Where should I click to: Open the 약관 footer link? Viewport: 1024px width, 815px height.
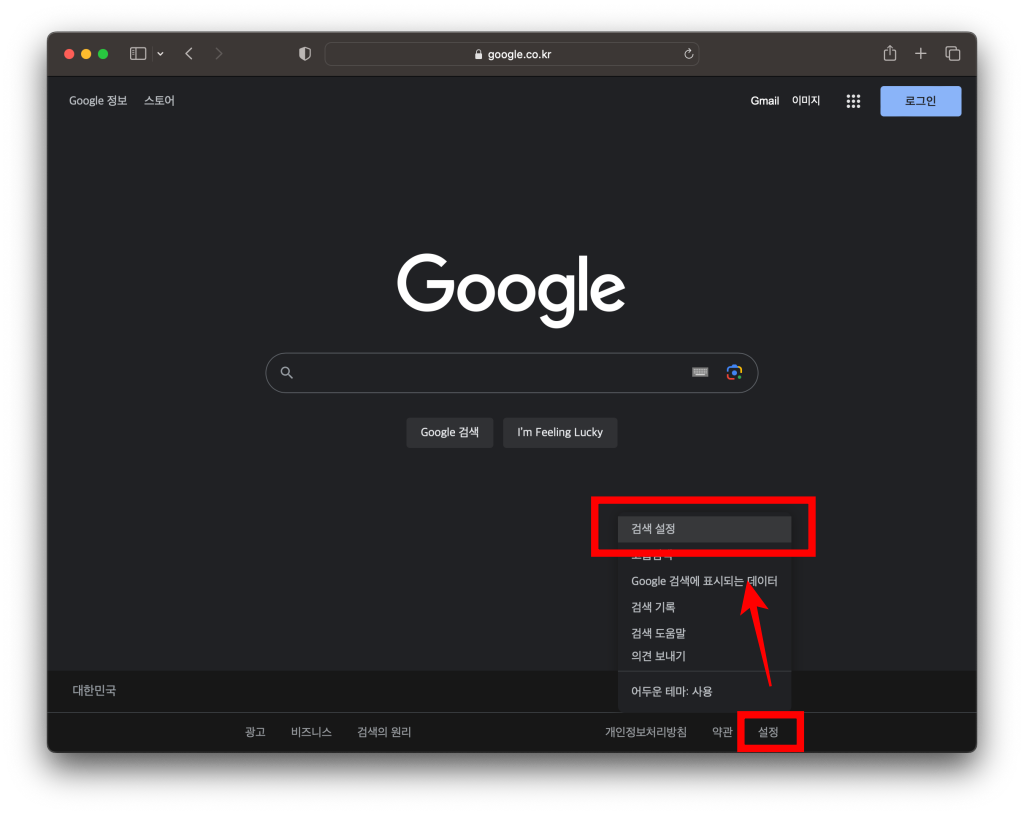pos(722,732)
